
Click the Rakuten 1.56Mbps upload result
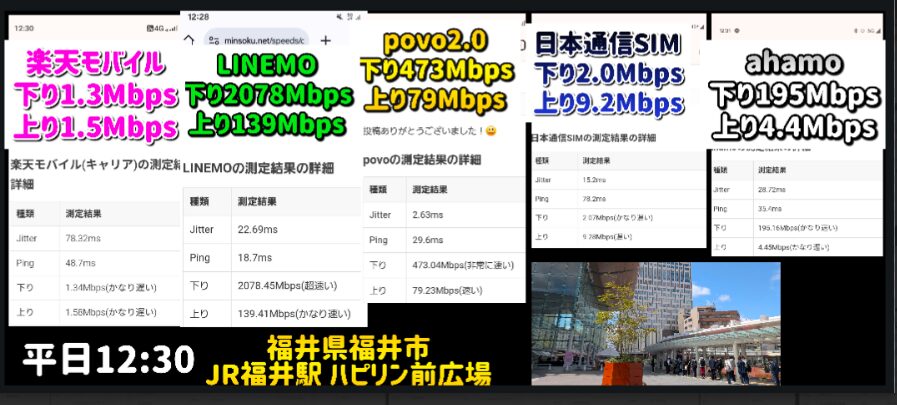coord(111,312)
